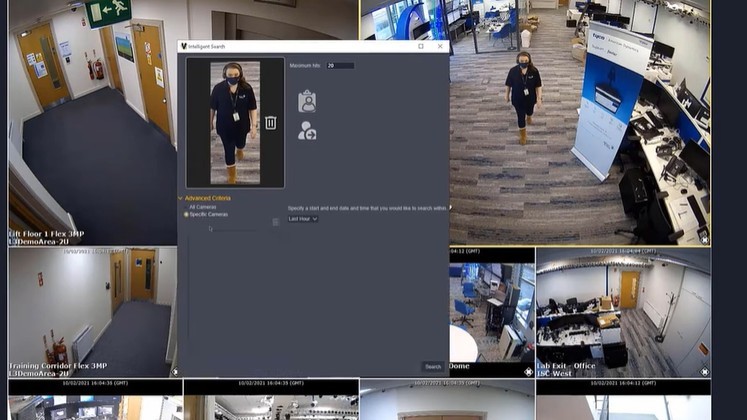Select the Lift Floor 1 Flex 3MP camera view
The image size is (747, 420).
[x=90, y=120]
